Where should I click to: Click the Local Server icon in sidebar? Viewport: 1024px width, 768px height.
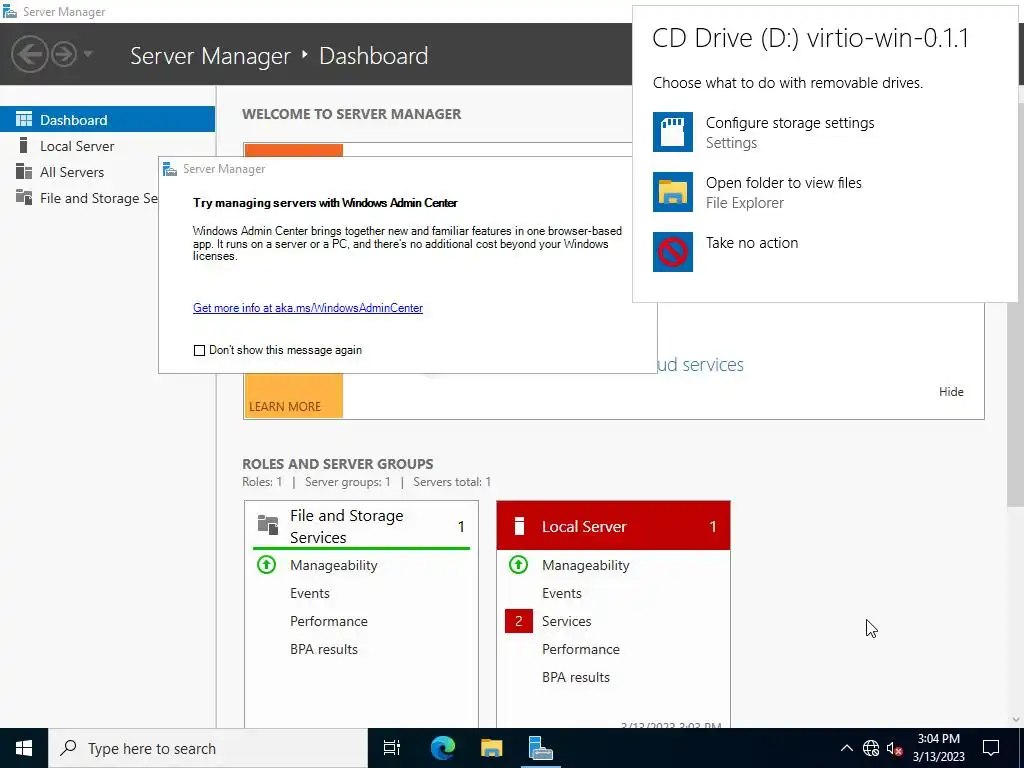pyautogui.click(x=24, y=145)
